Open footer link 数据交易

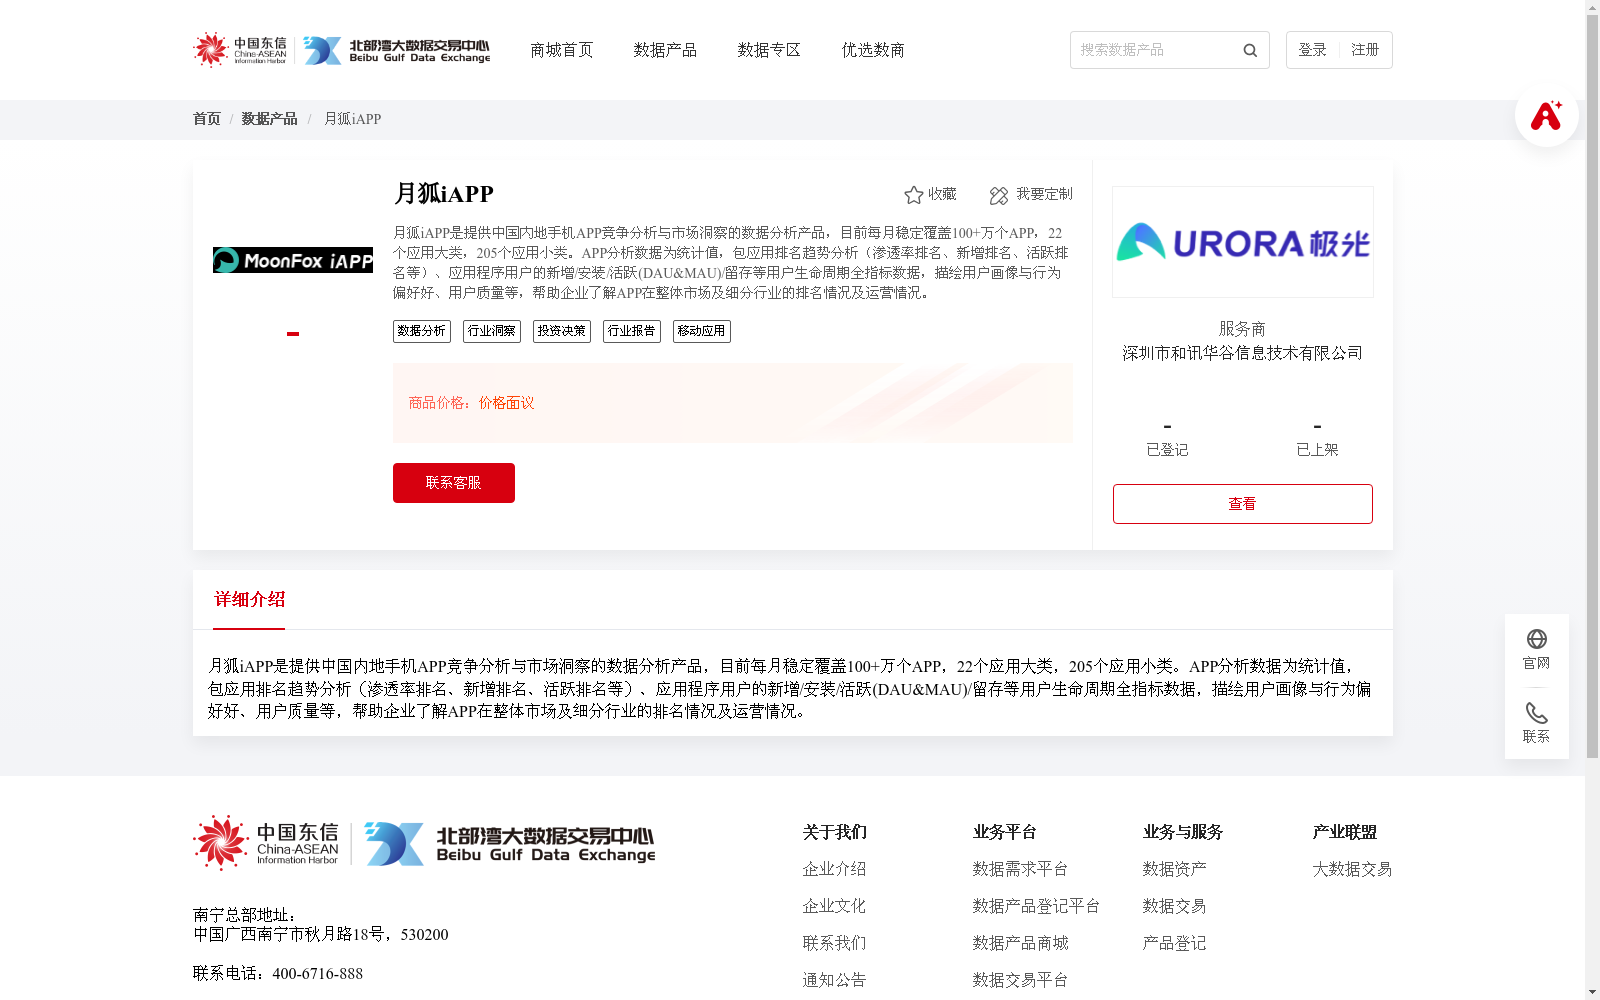1174,906
